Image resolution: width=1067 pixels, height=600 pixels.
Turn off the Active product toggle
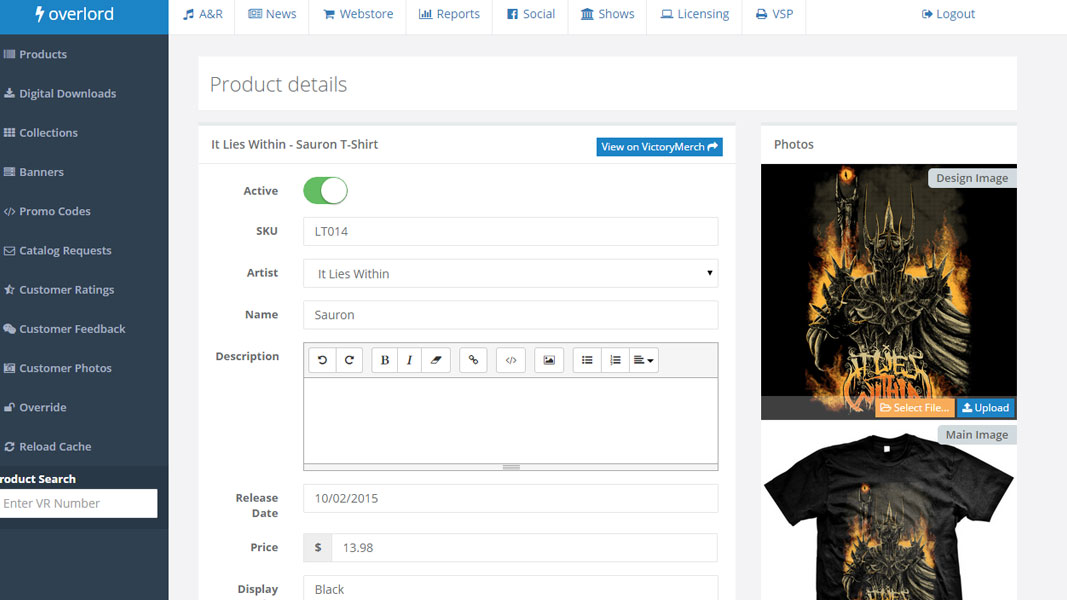coord(325,191)
